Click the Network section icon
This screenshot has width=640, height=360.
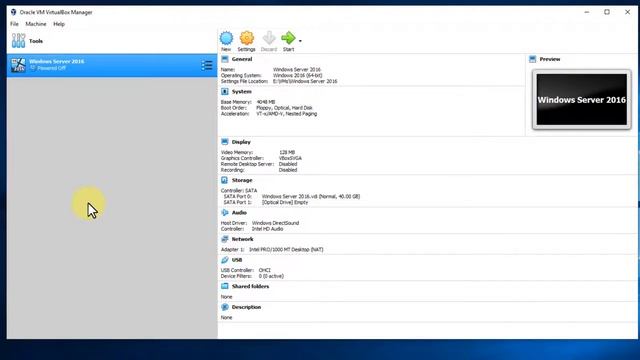pyautogui.click(x=224, y=239)
